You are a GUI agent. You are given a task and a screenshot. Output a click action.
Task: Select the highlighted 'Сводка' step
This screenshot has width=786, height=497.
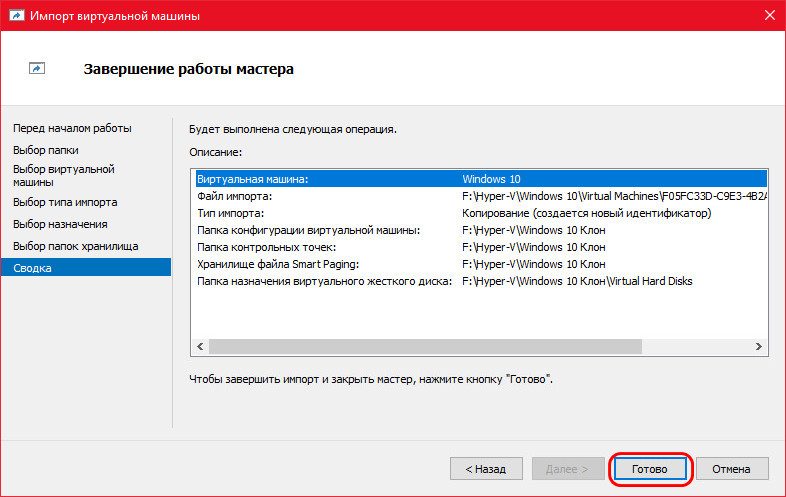[86, 267]
